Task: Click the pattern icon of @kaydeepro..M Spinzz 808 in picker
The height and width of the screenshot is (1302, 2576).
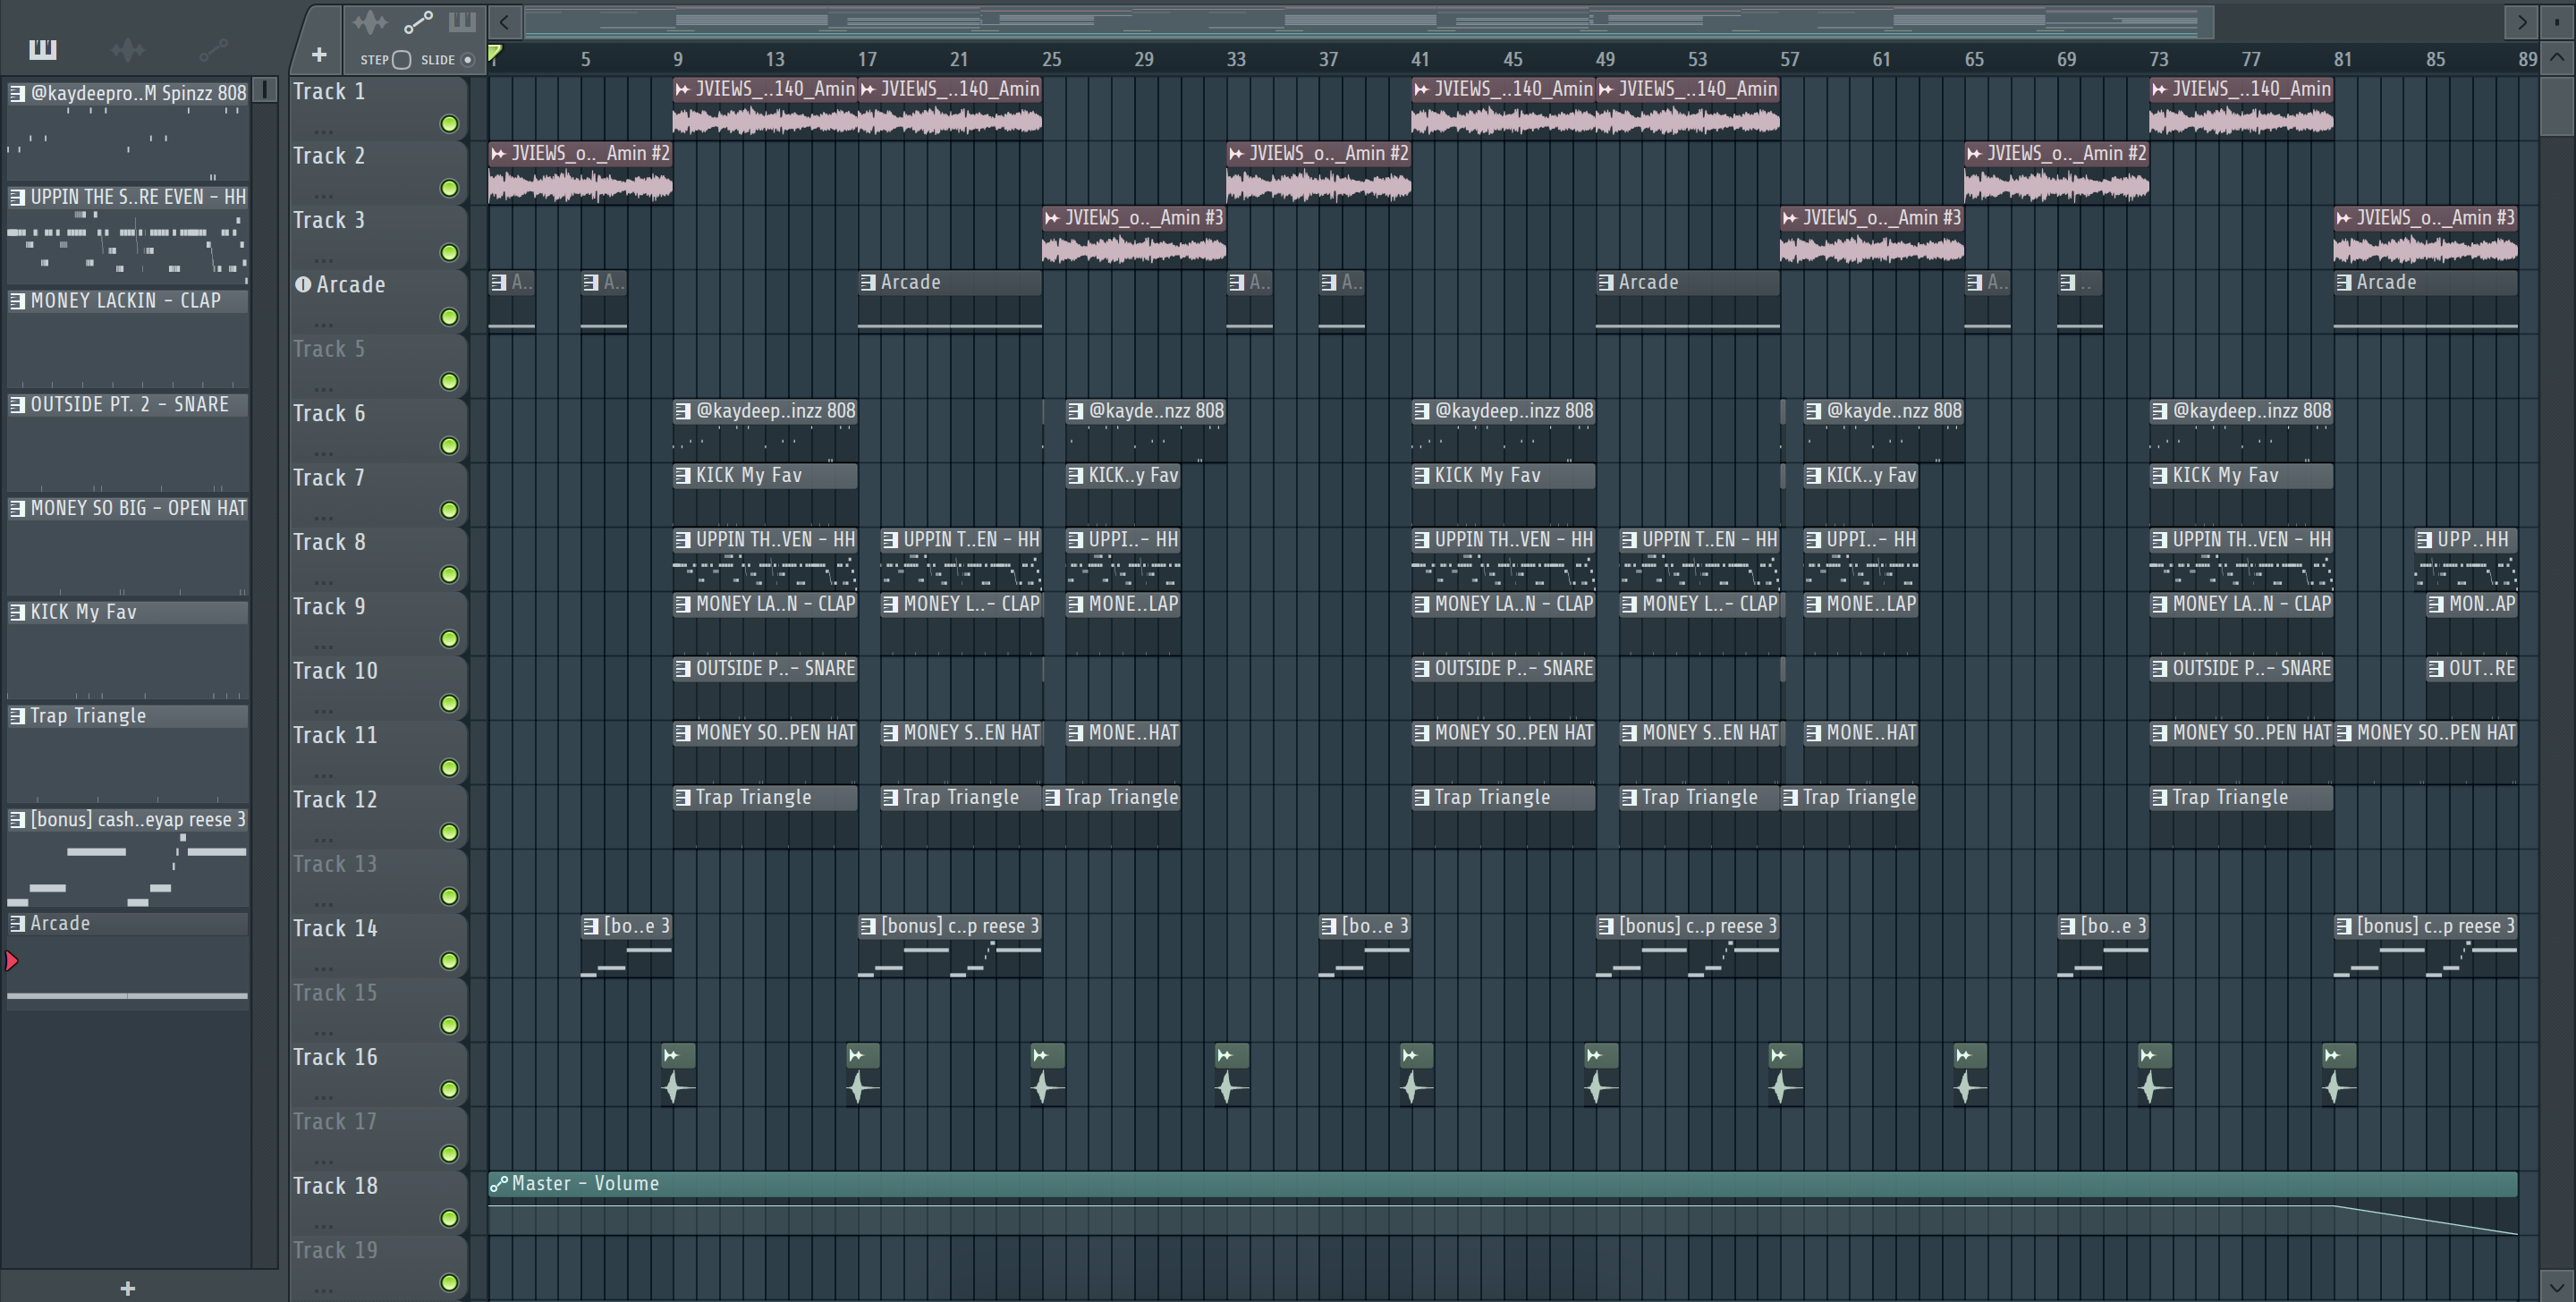Action: (17, 93)
